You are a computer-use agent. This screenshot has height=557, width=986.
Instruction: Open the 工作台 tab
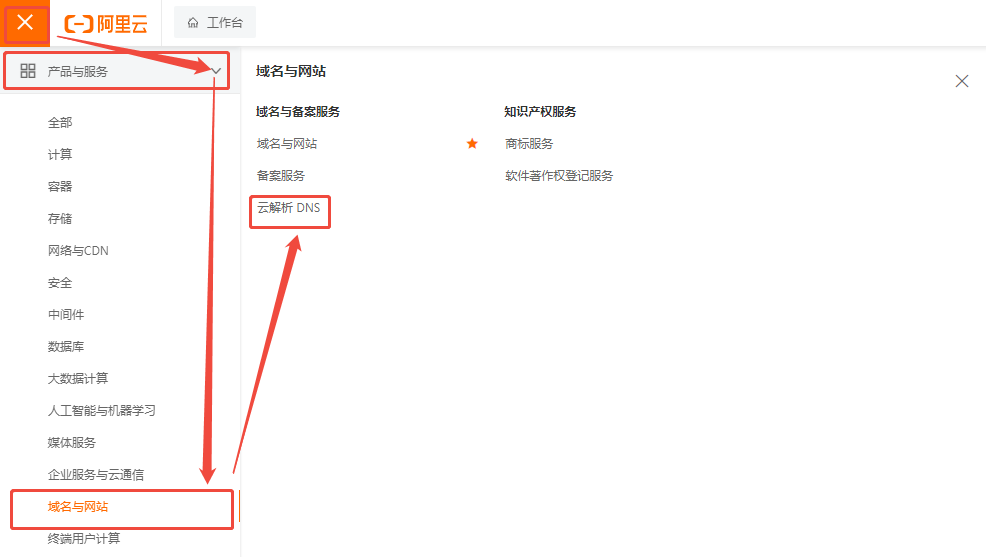tap(224, 23)
